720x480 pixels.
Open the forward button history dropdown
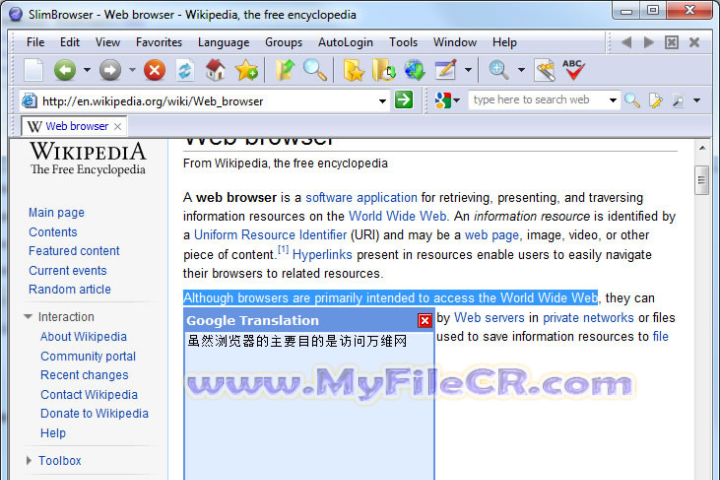point(132,70)
